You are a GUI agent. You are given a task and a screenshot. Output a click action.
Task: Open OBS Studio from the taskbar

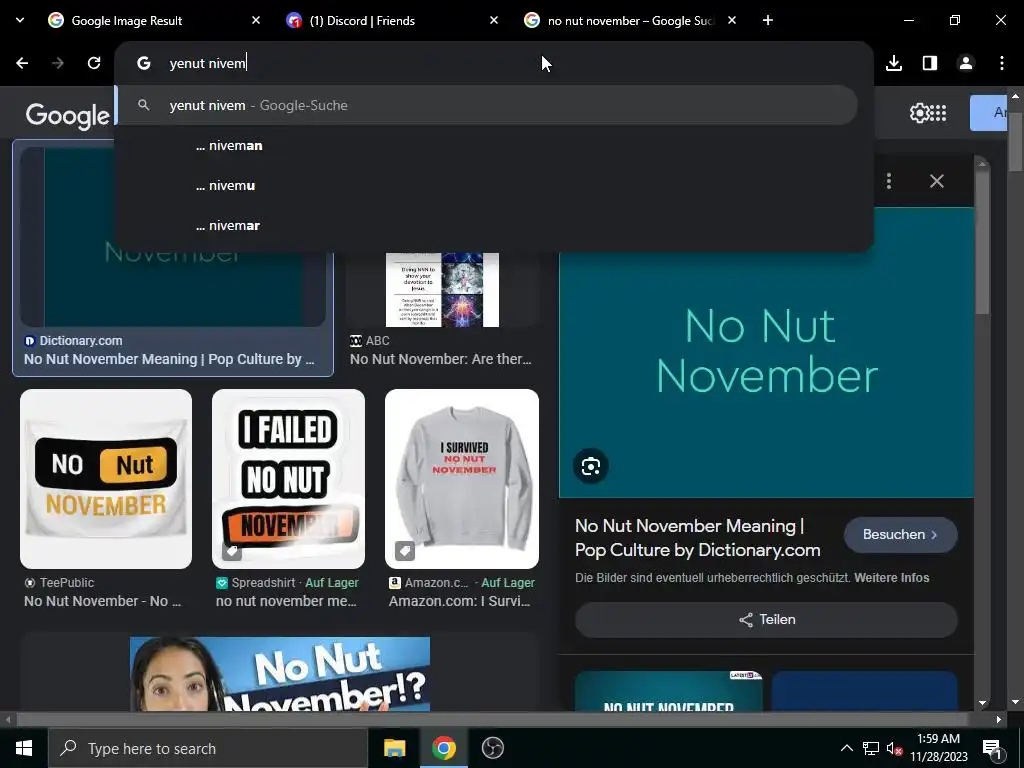492,748
